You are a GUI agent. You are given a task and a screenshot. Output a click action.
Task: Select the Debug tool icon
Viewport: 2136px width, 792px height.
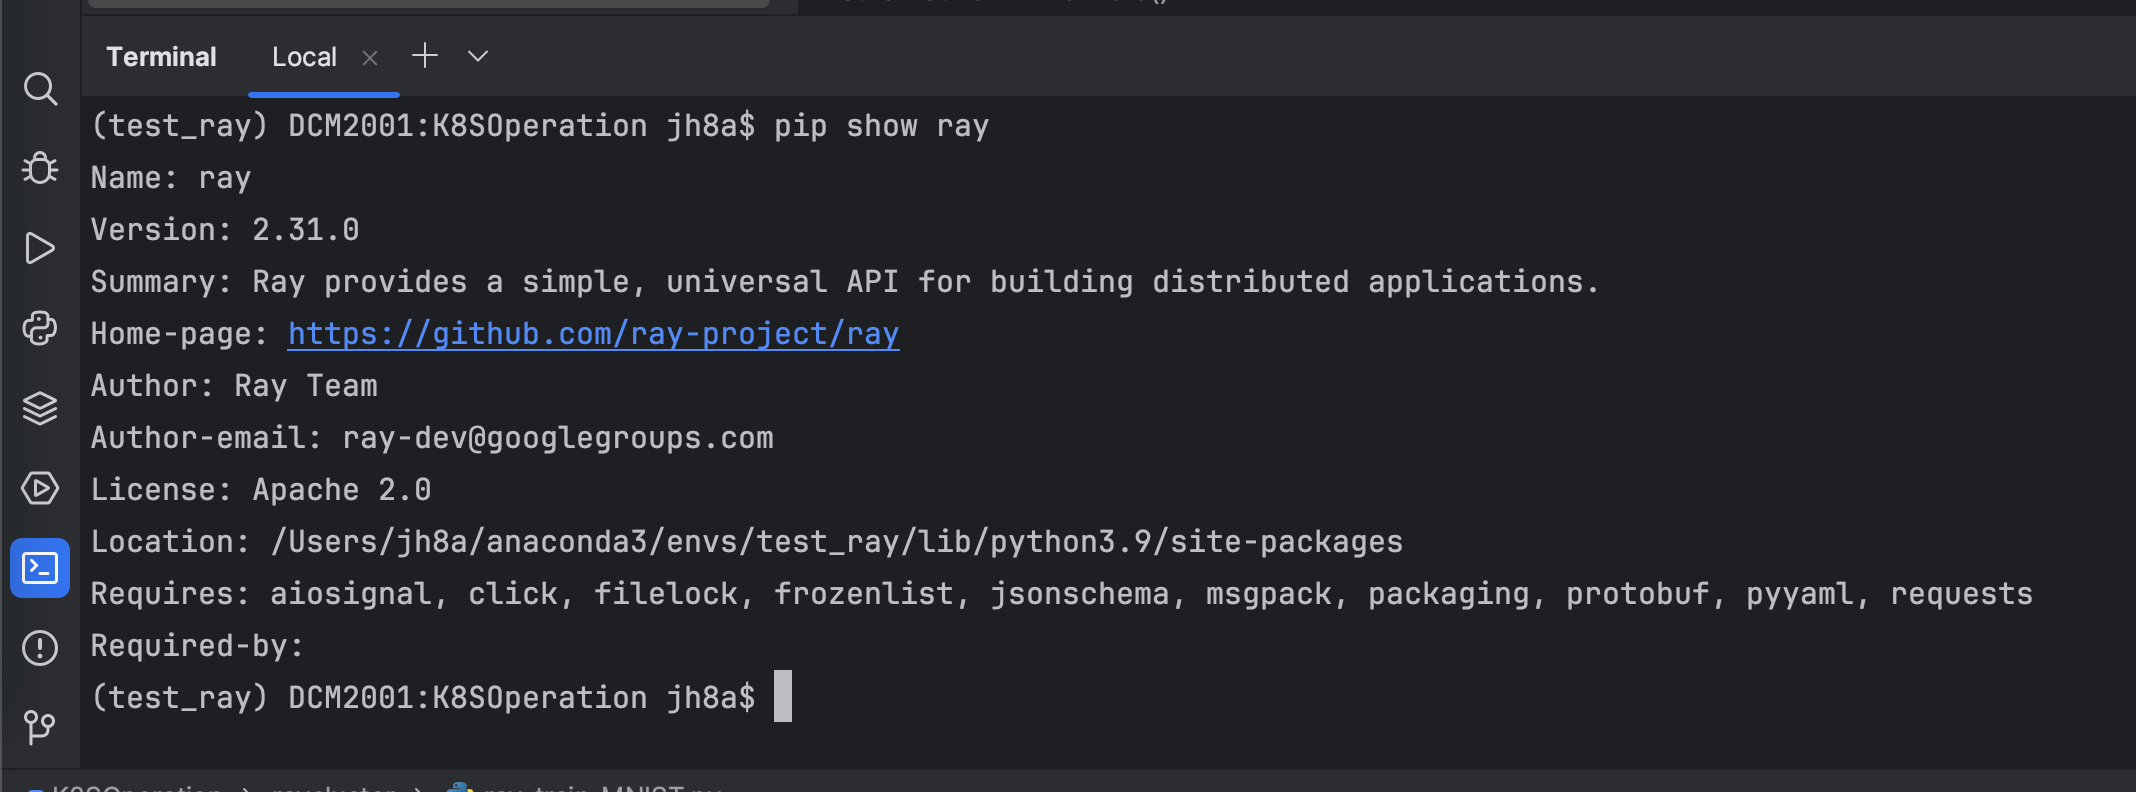coord(40,168)
